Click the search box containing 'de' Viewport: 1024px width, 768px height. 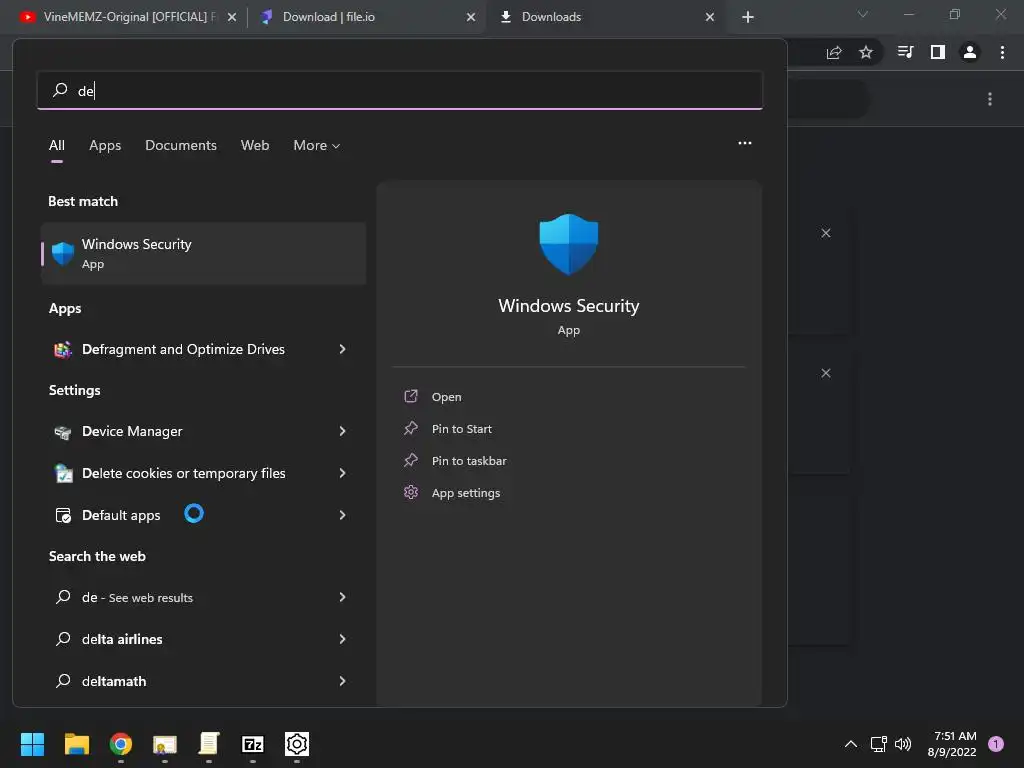(x=400, y=91)
